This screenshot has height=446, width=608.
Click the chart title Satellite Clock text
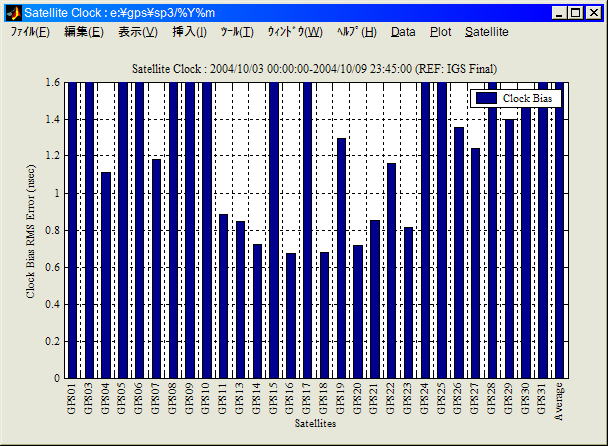[x=315, y=69]
